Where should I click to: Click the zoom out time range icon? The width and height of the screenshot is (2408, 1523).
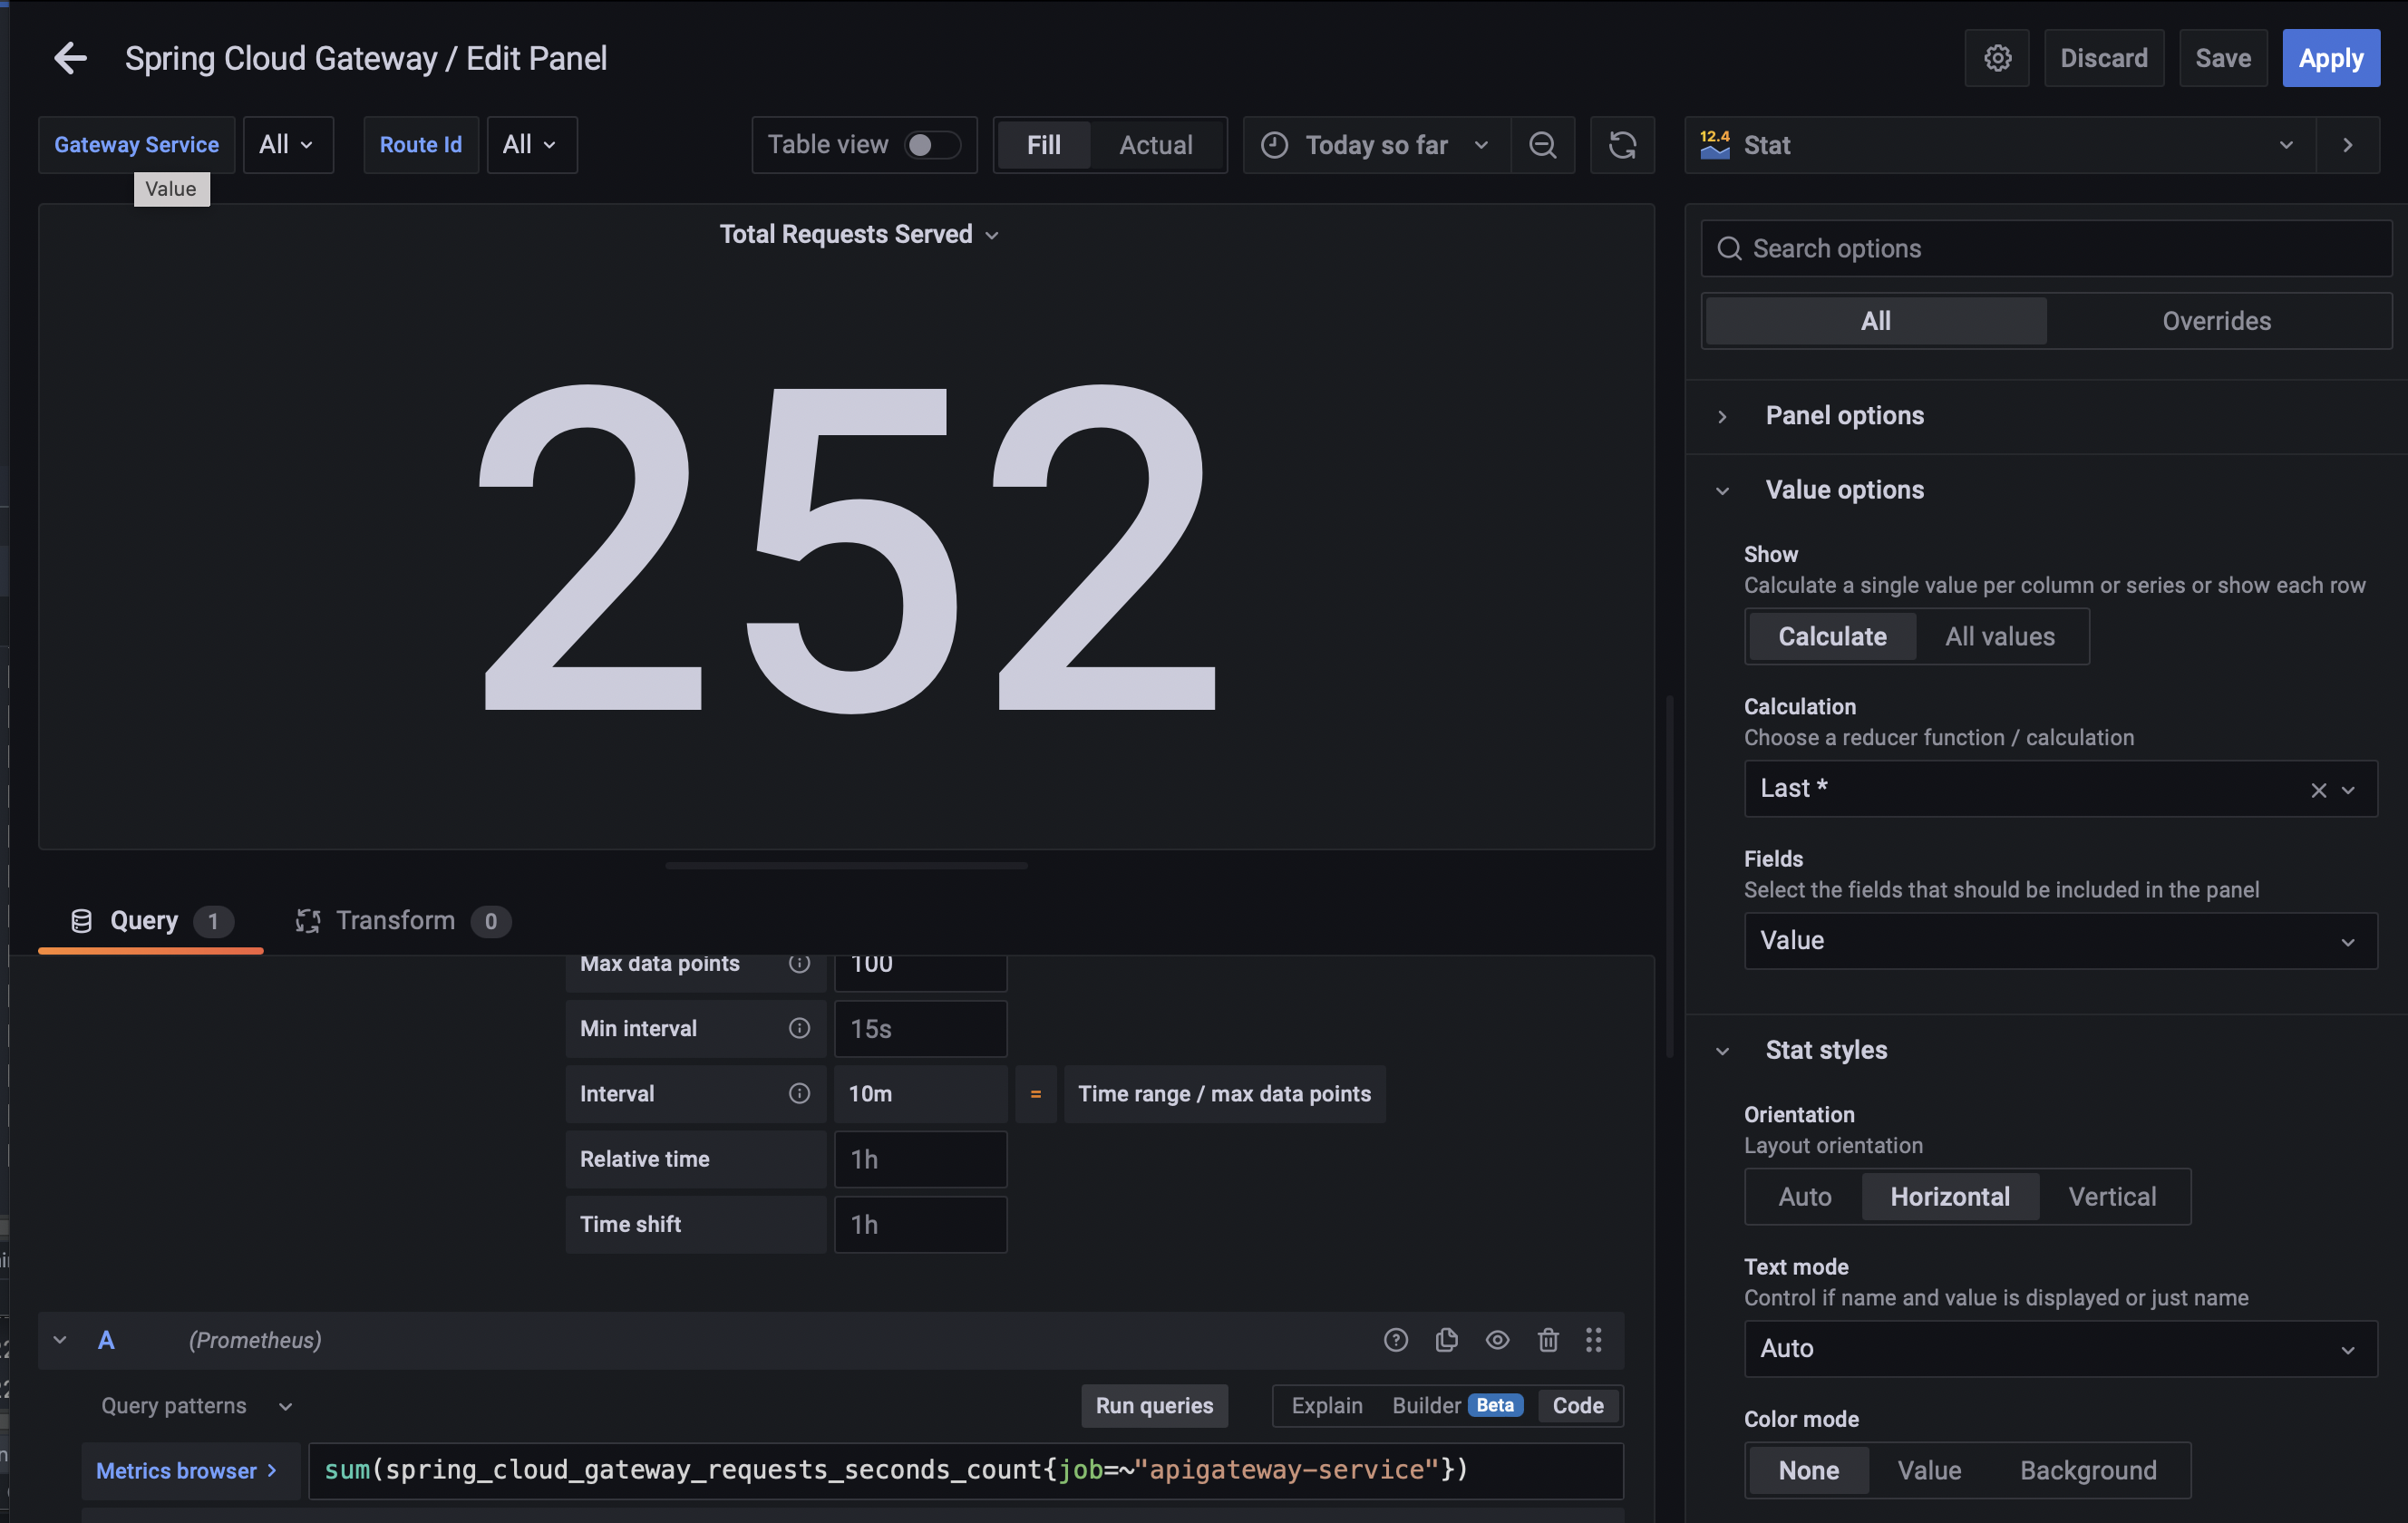(x=1542, y=145)
